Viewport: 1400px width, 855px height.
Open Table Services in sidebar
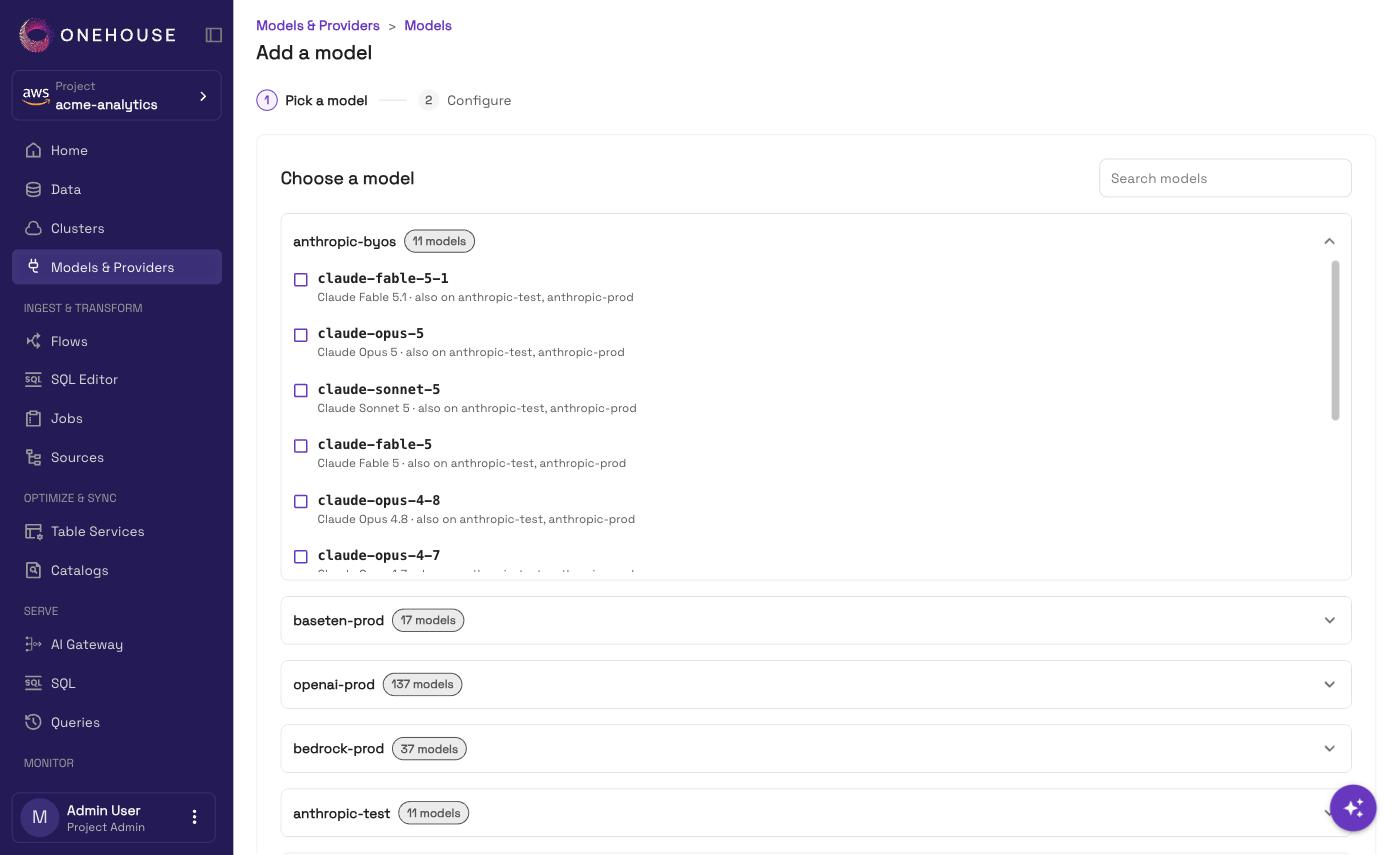tap(117, 531)
